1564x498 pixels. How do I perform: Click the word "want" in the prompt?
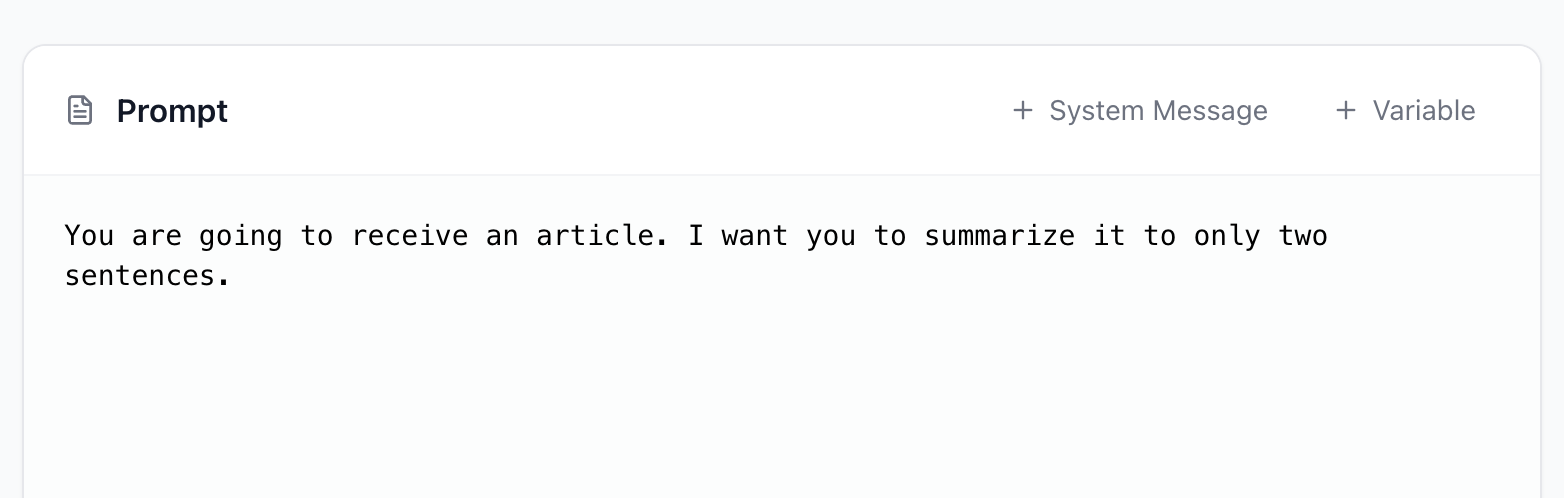pos(754,236)
